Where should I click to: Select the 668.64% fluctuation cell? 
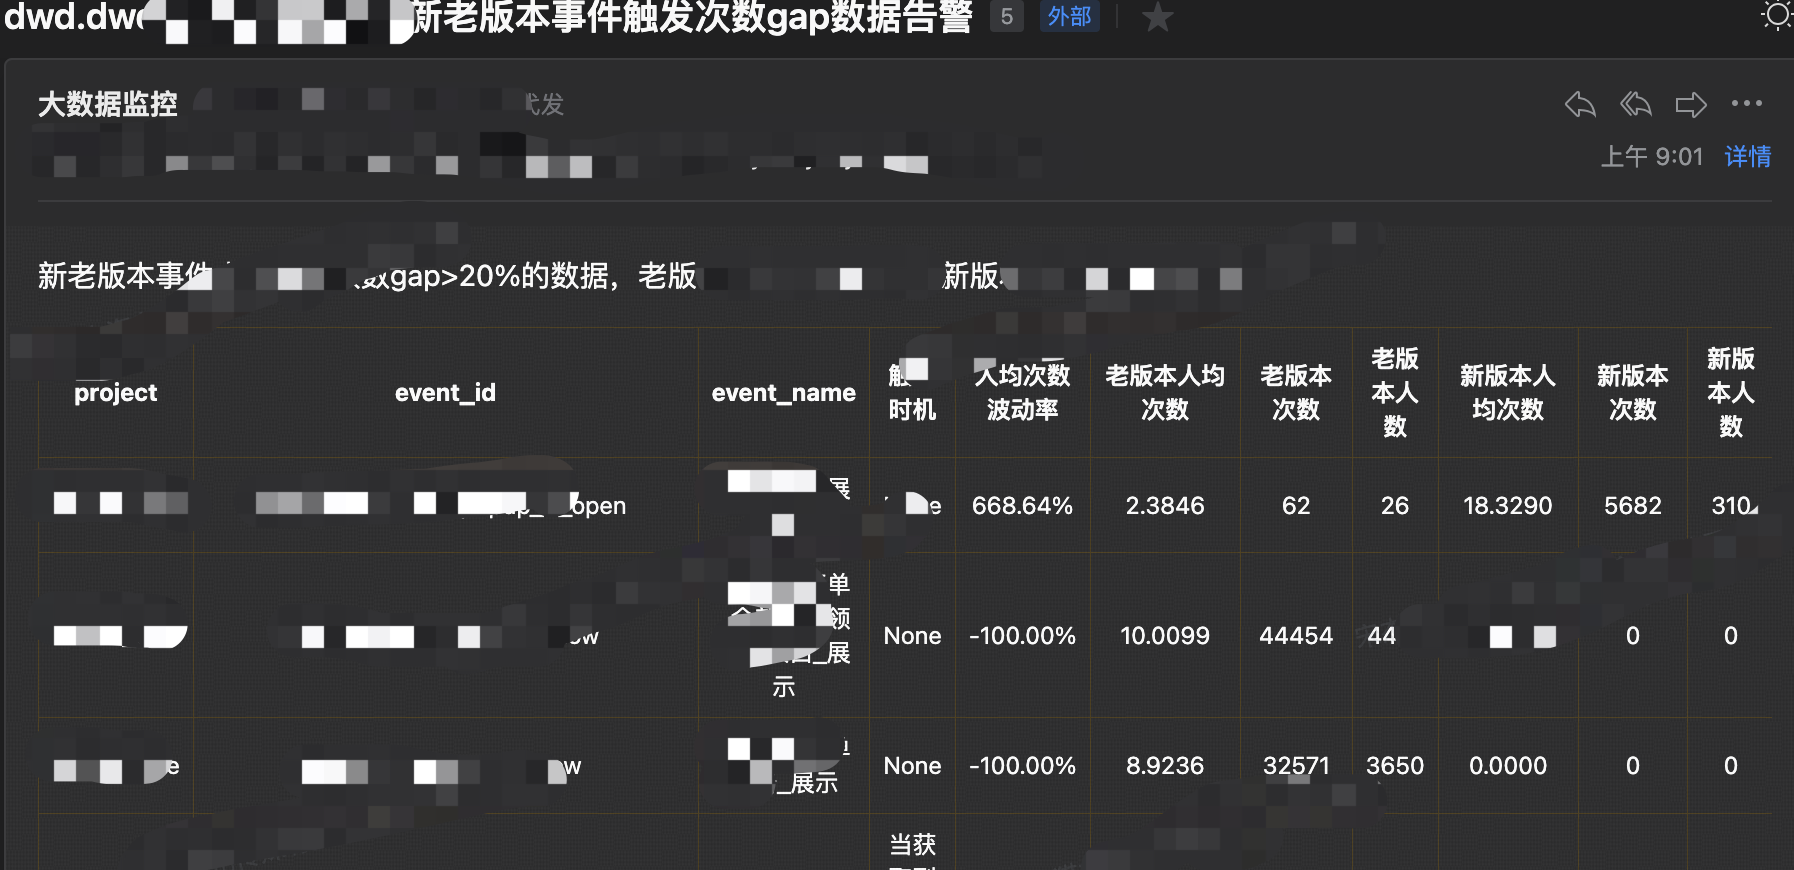tap(1022, 506)
